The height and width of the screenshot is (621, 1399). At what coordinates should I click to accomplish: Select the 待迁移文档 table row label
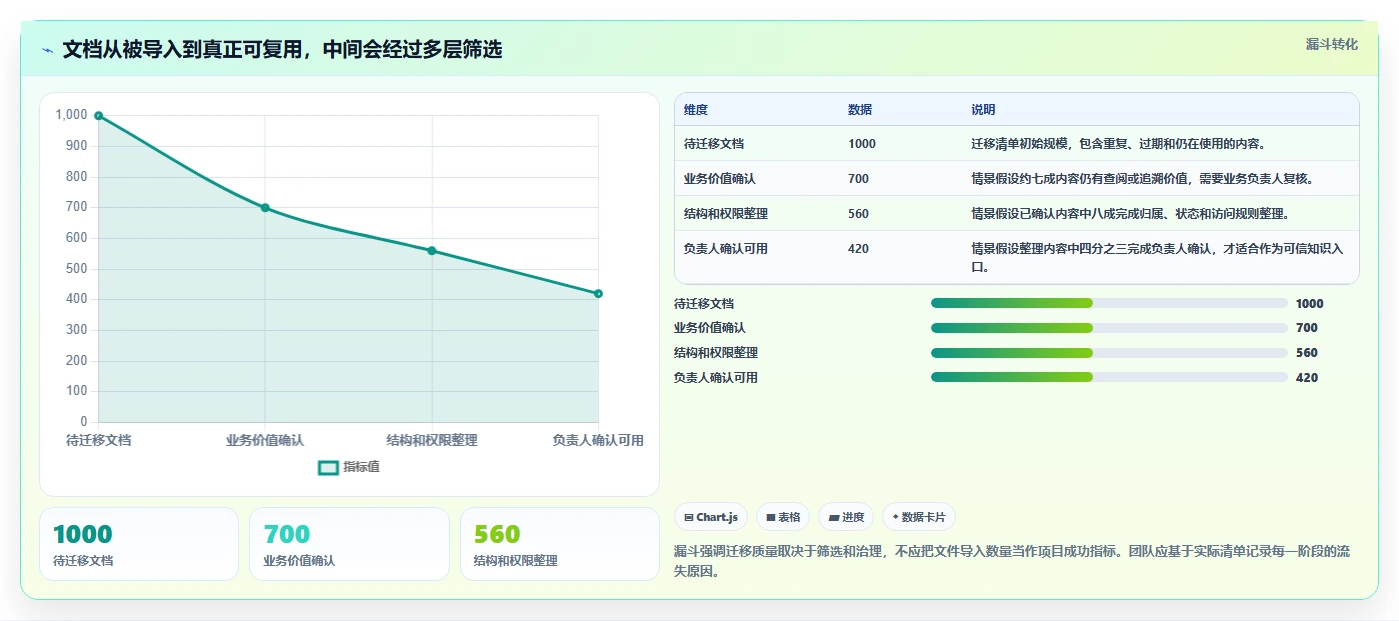(714, 144)
